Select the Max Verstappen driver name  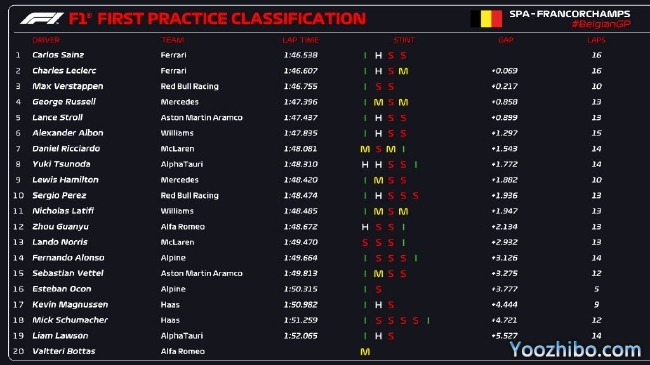coord(68,86)
